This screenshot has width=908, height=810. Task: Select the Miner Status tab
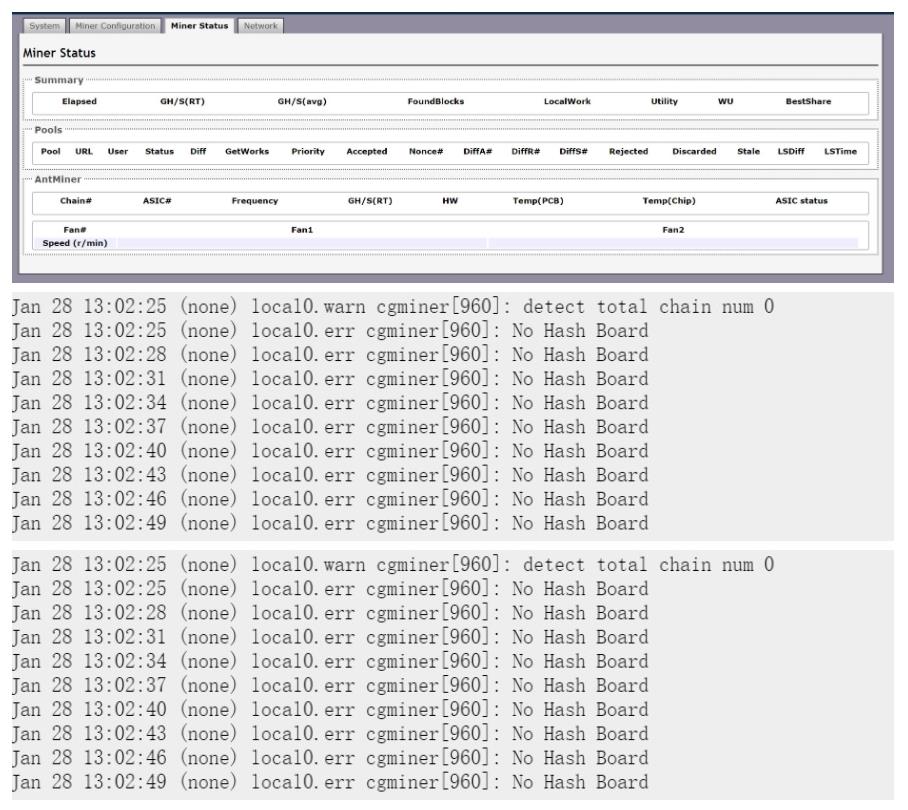pyautogui.click(x=199, y=25)
